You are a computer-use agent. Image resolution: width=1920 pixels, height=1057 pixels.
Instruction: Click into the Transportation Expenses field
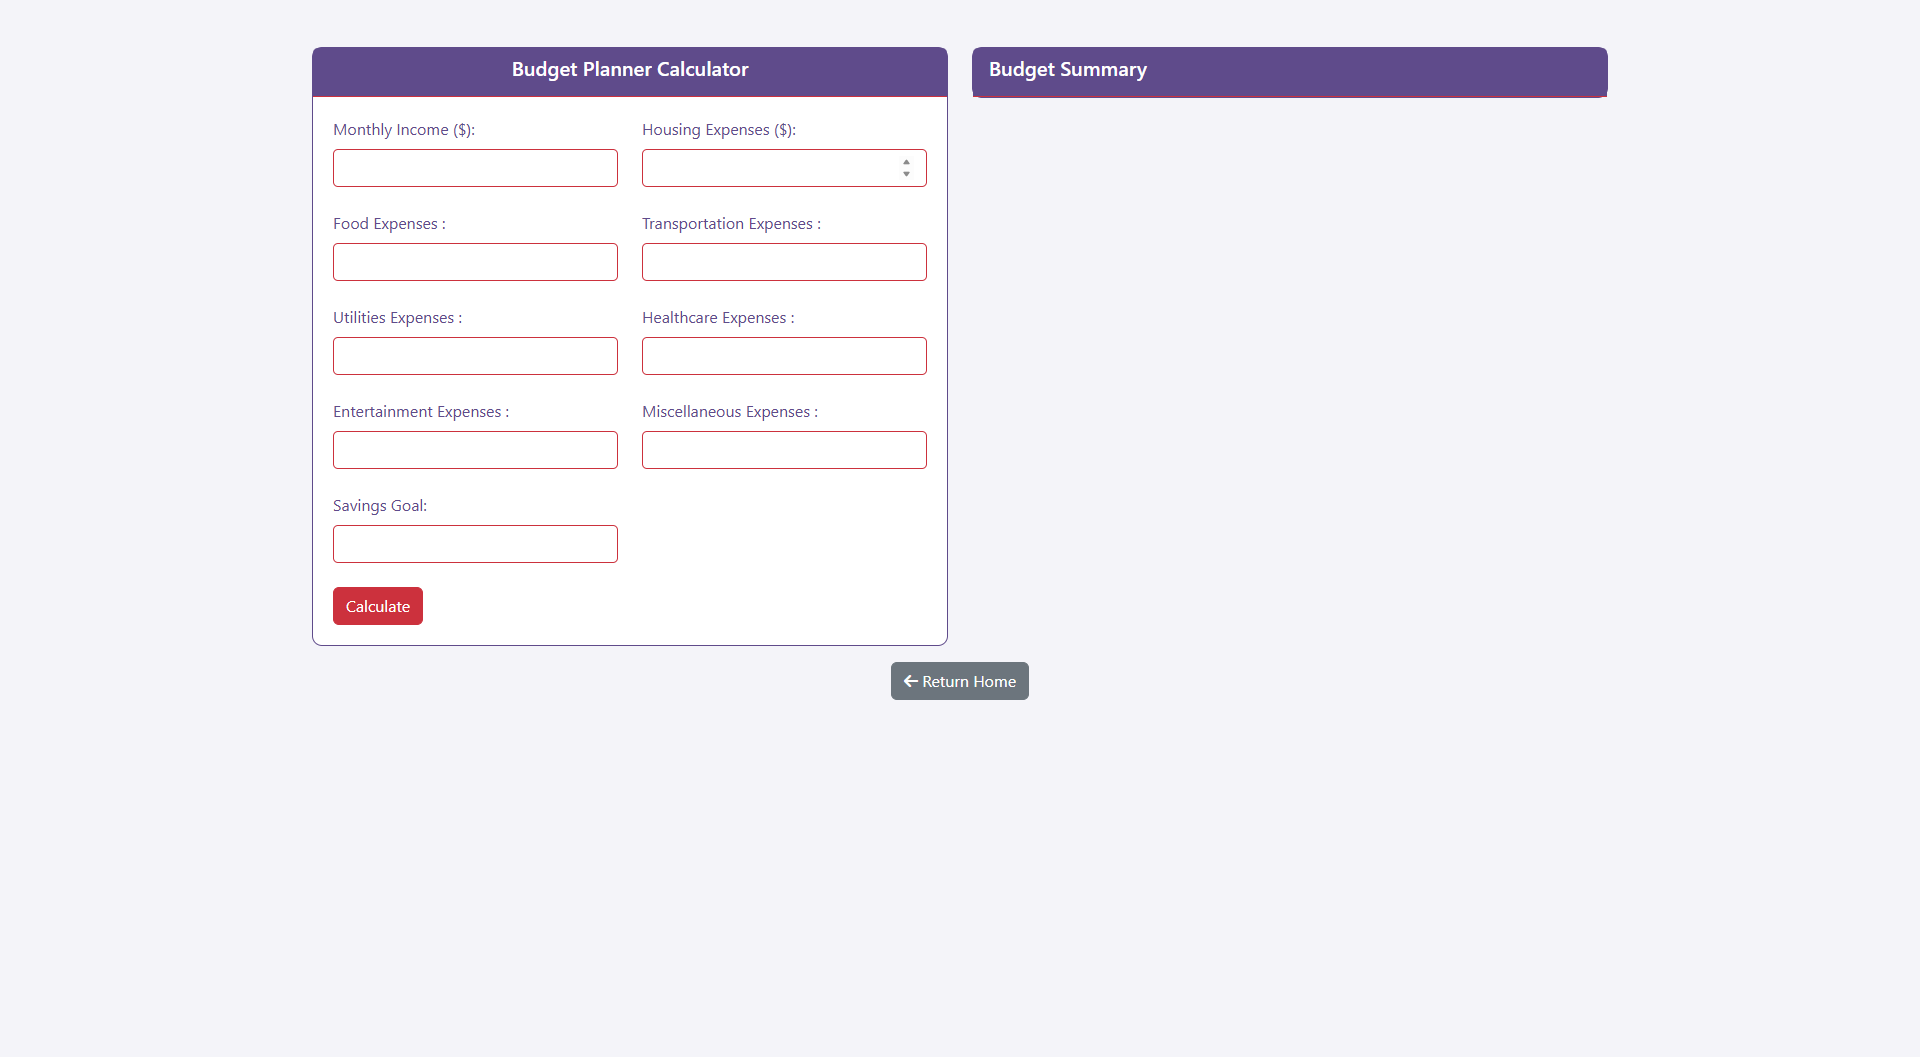click(784, 262)
